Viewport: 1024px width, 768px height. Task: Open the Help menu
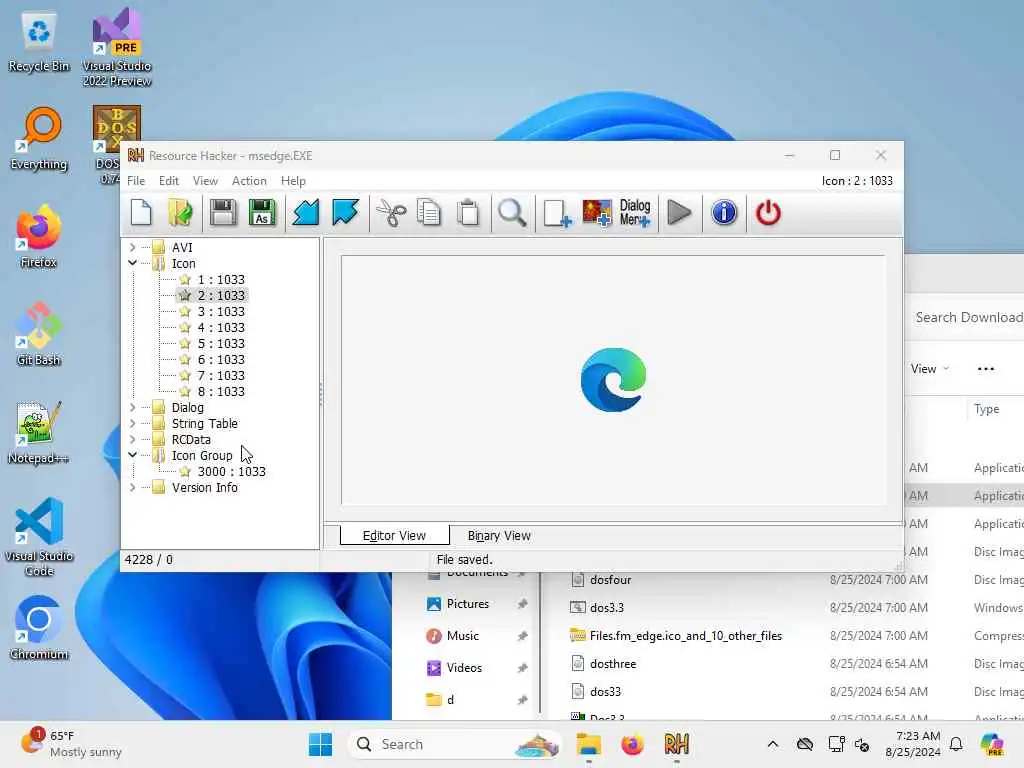pyautogui.click(x=293, y=181)
